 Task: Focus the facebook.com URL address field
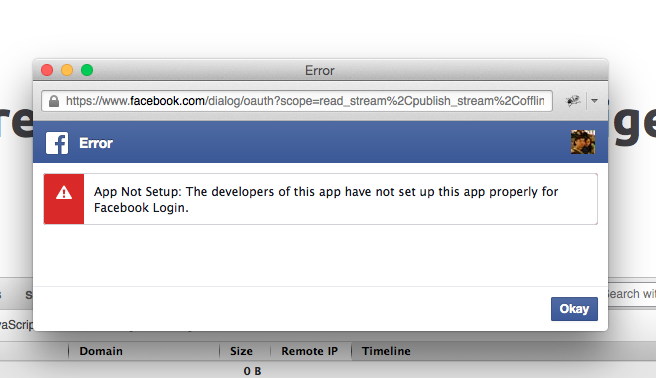297,101
